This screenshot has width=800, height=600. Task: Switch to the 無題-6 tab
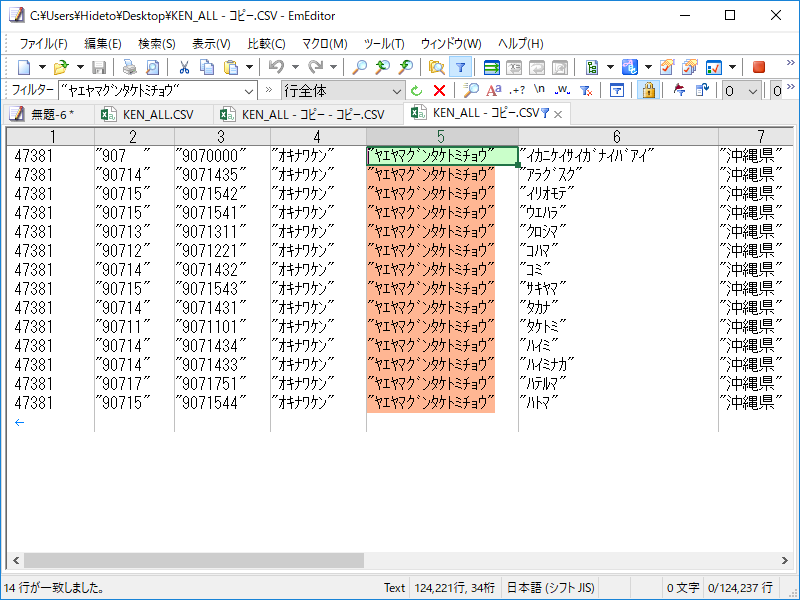[x=48, y=114]
